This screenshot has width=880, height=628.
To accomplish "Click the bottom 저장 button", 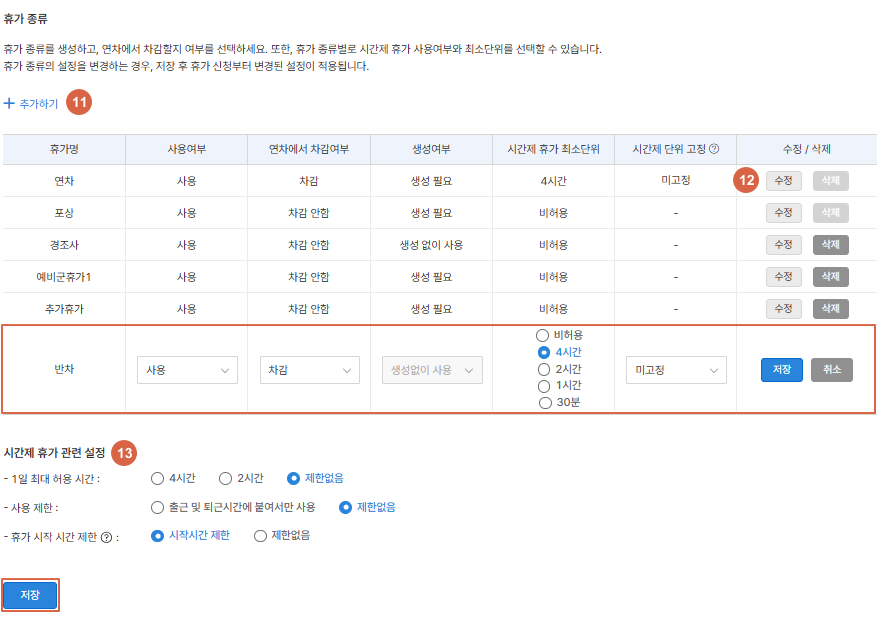I will [30, 596].
